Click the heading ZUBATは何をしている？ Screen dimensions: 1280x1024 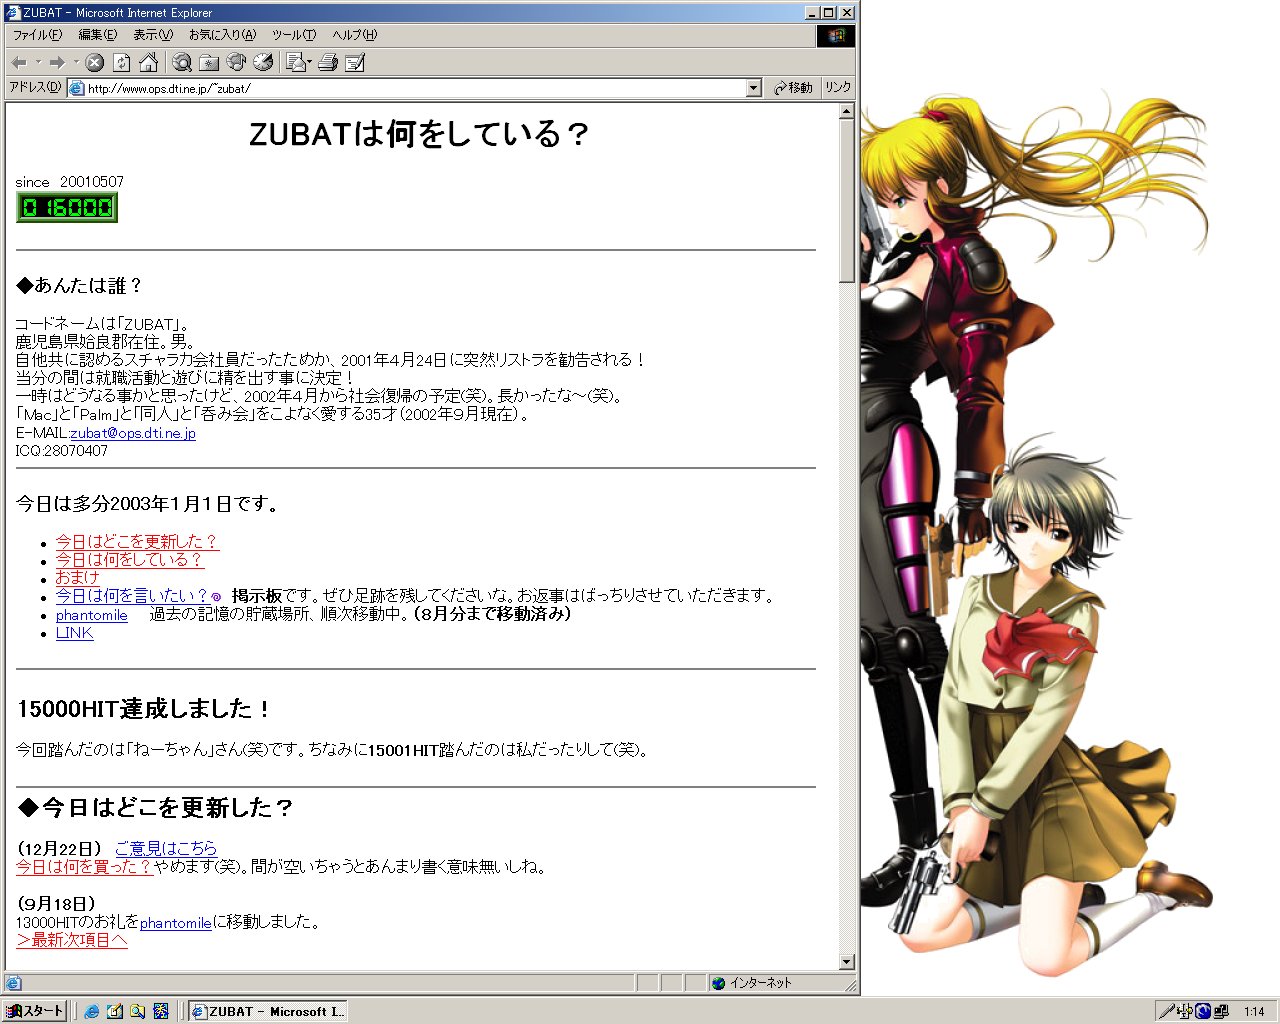click(x=419, y=133)
